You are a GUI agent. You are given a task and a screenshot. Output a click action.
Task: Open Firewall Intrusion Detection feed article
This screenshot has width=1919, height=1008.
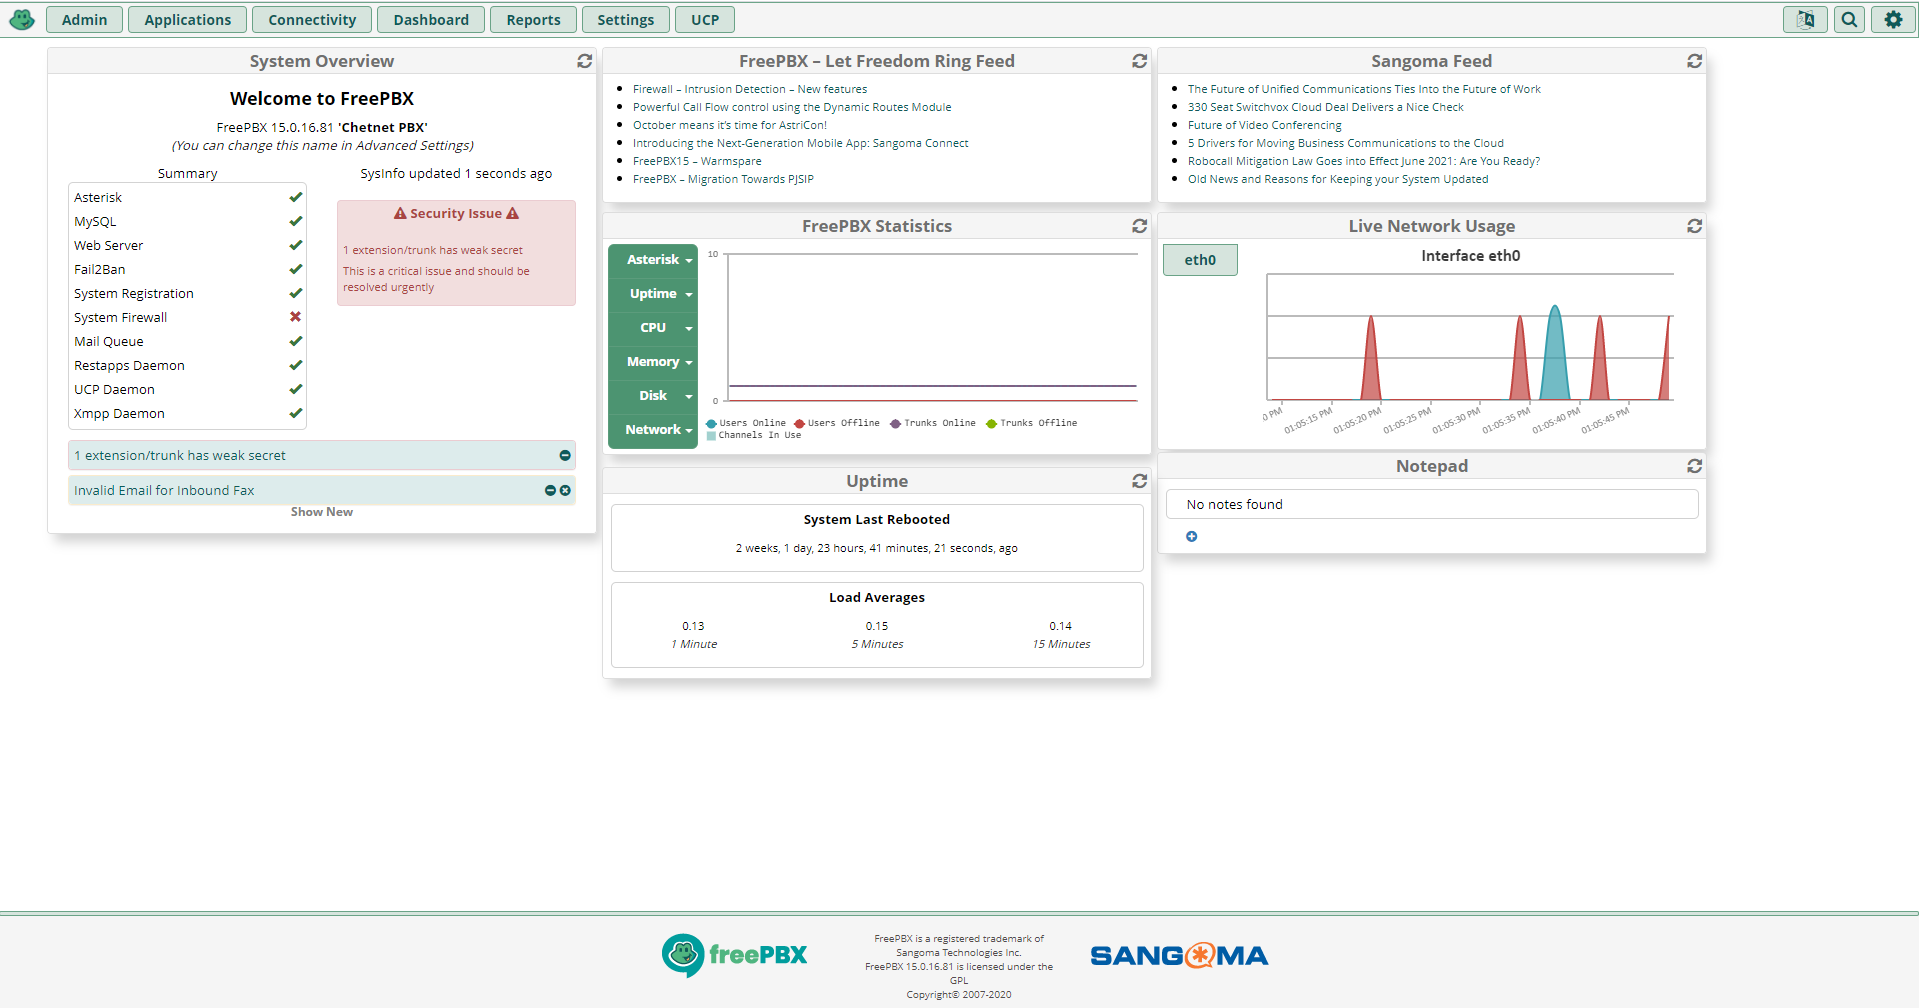click(x=750, y=89)
